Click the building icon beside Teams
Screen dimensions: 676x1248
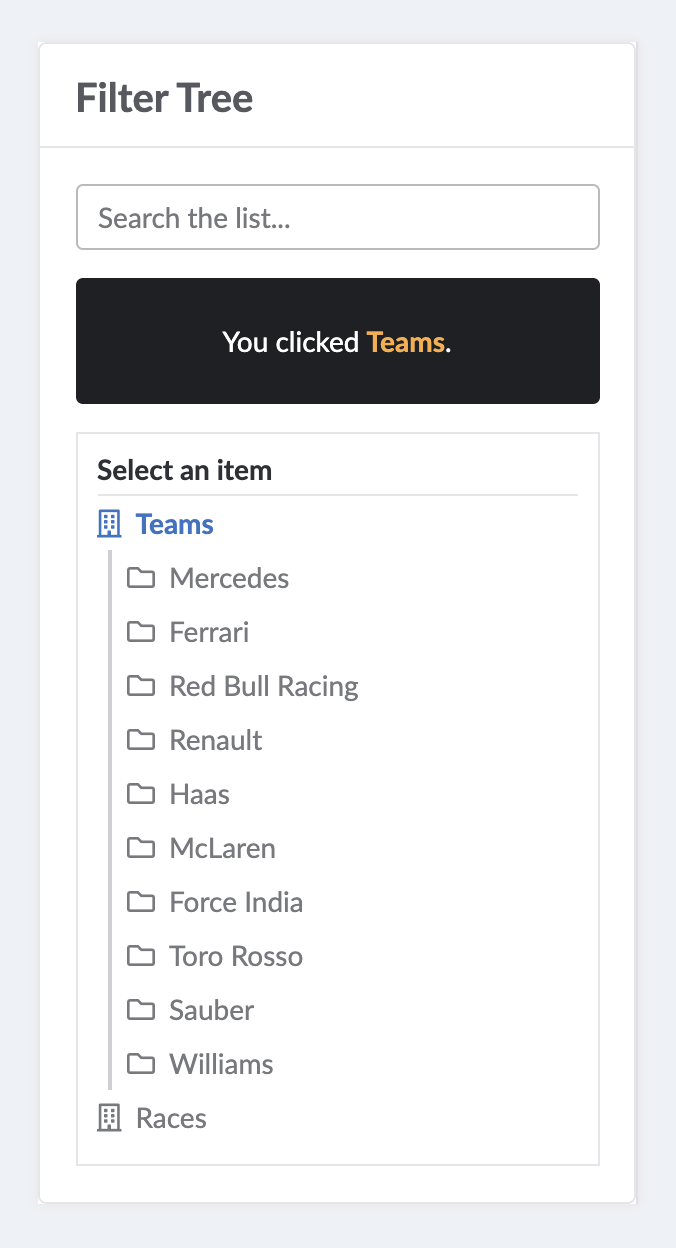point(109,524)
